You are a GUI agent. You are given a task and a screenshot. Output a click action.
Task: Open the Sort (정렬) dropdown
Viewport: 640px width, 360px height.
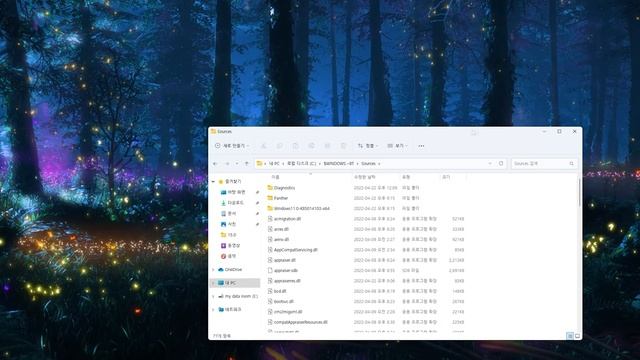pos(368,146)
